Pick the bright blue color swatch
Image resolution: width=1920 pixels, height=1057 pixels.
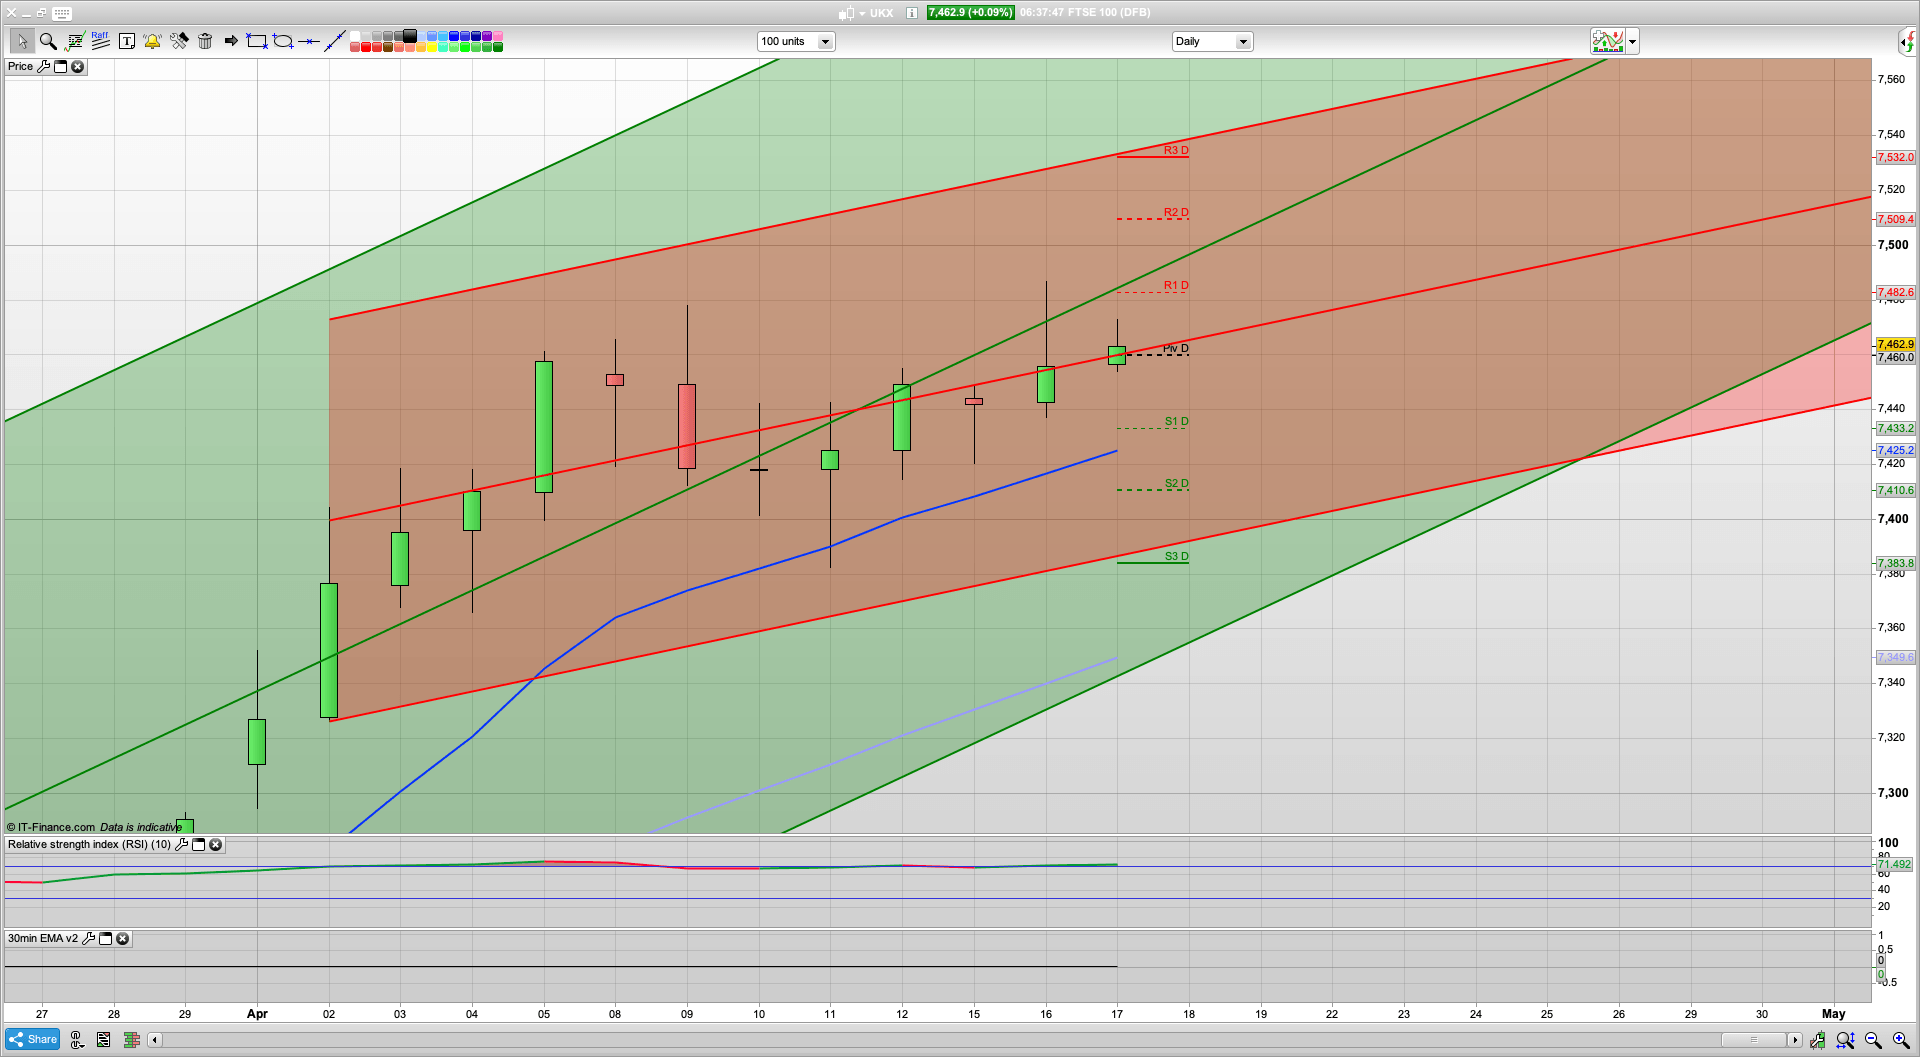pyautogui.click(x=454, y=36)
